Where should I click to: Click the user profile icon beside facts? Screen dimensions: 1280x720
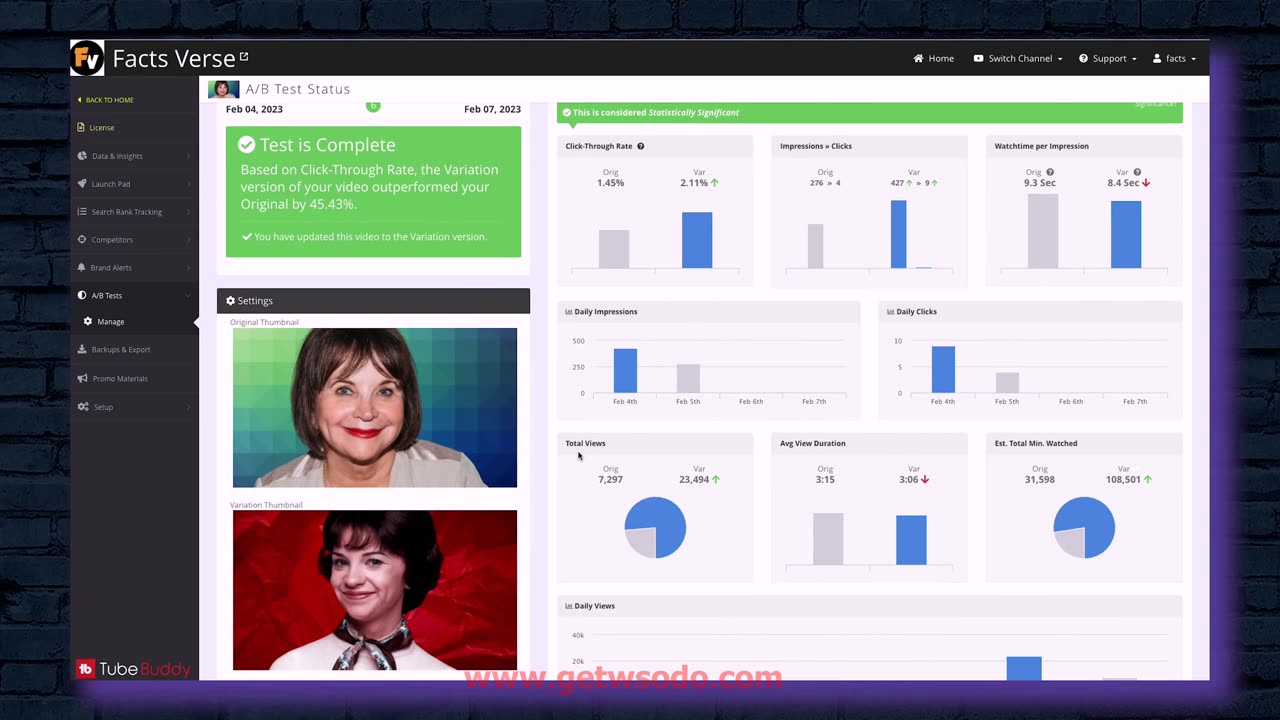(1157, 58)
